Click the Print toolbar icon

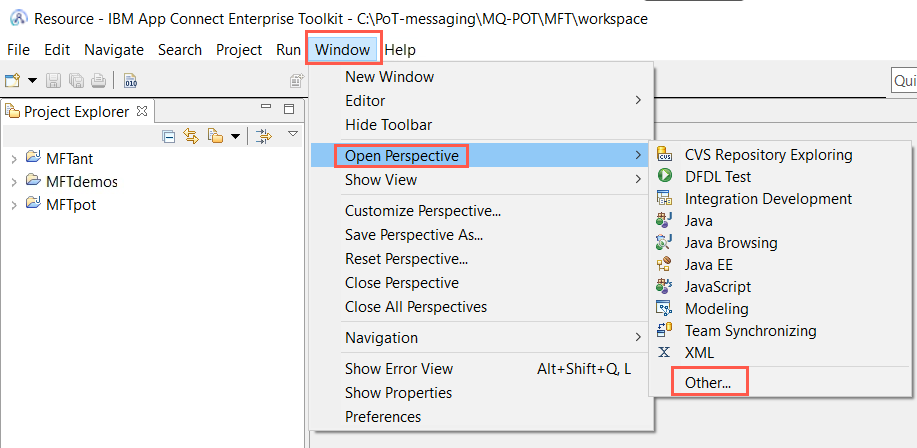[98, 81]
